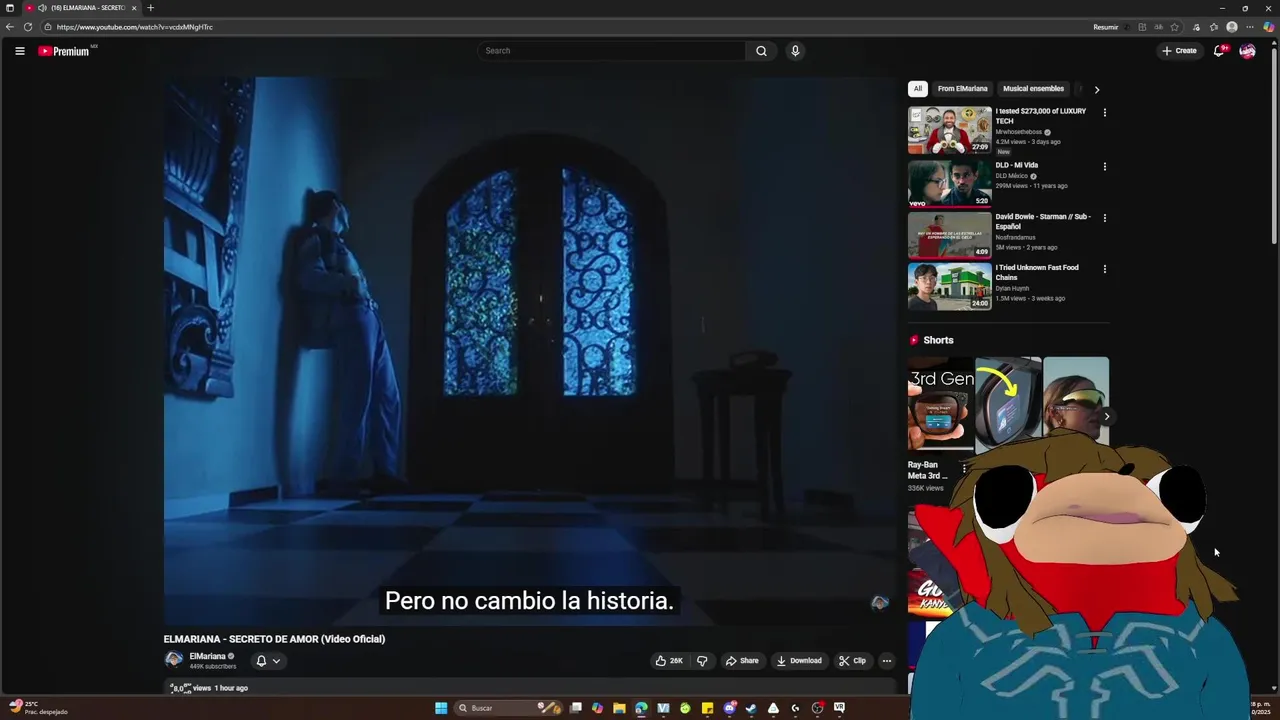Screen dimensions: 1280x720
Task: Open the Create button
Action: coord(1179,51)
